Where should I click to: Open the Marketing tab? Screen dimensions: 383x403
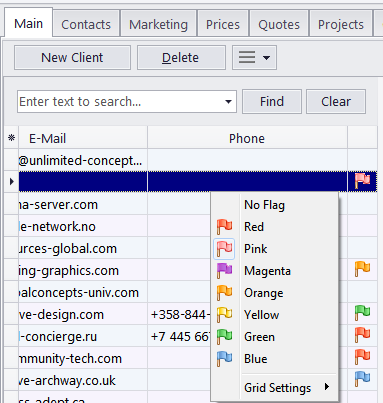pyautogui.click(x=158, y=24)
